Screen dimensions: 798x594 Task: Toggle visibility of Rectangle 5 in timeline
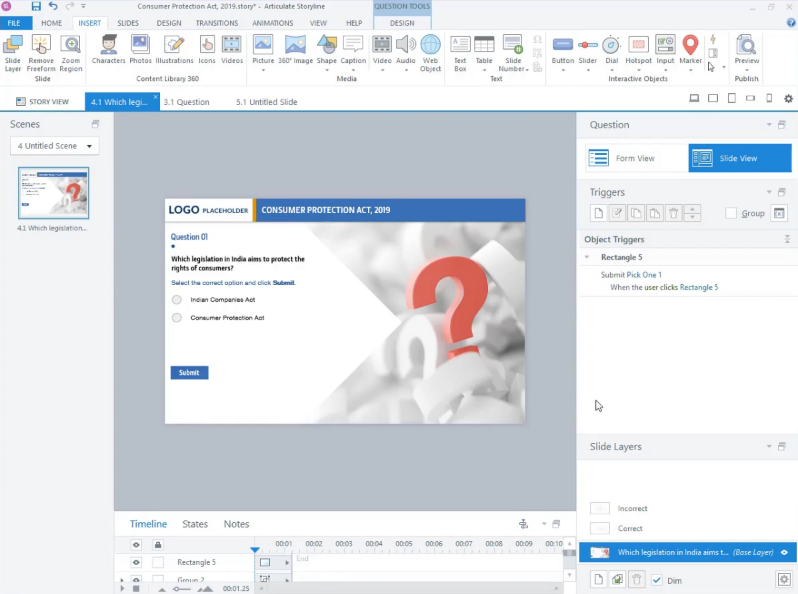click(136, 562)
